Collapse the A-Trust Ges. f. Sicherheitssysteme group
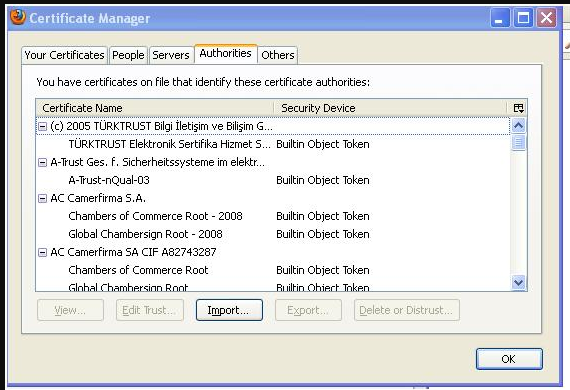The image size is (570, 390). 43,162
